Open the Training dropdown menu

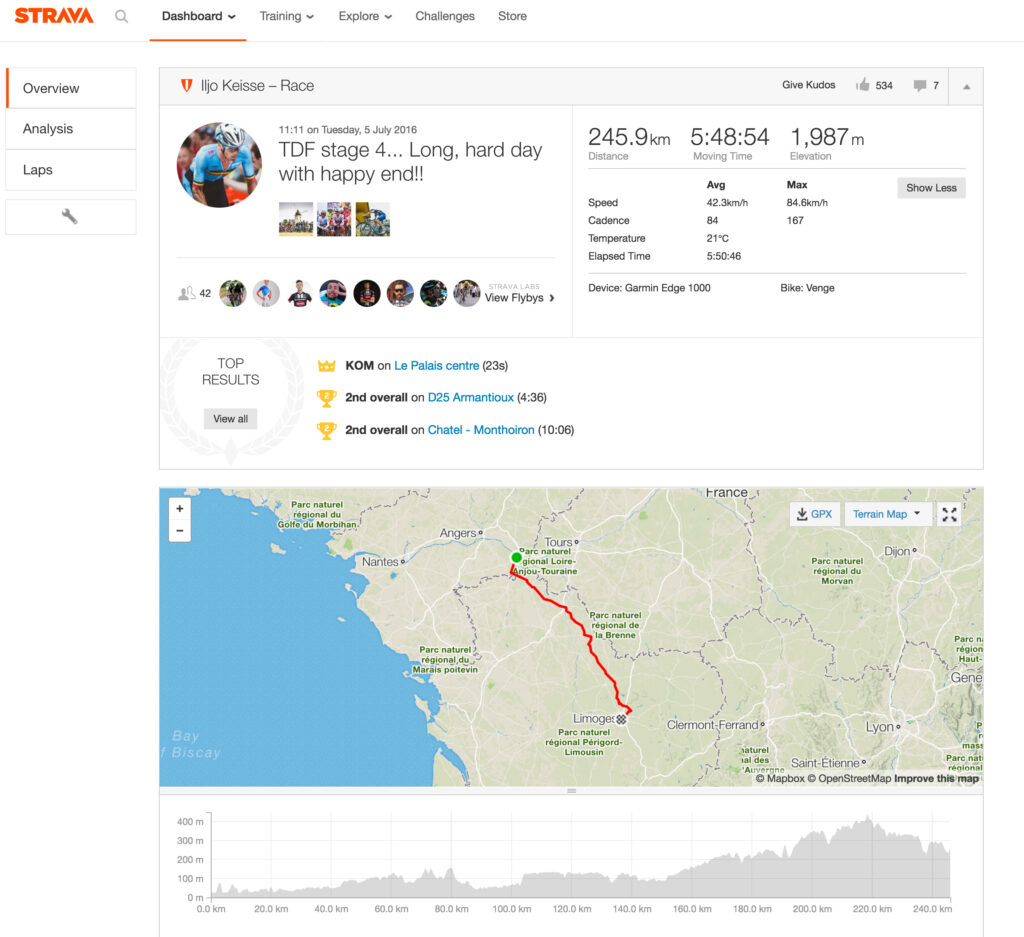pos(286,16)
